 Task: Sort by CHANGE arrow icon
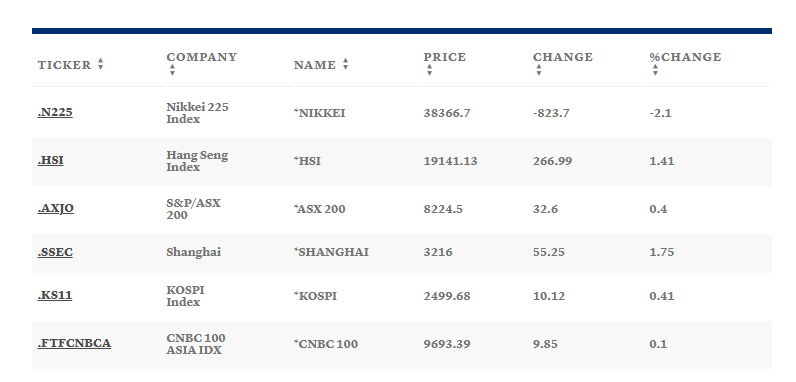click(x=539, y=70)
